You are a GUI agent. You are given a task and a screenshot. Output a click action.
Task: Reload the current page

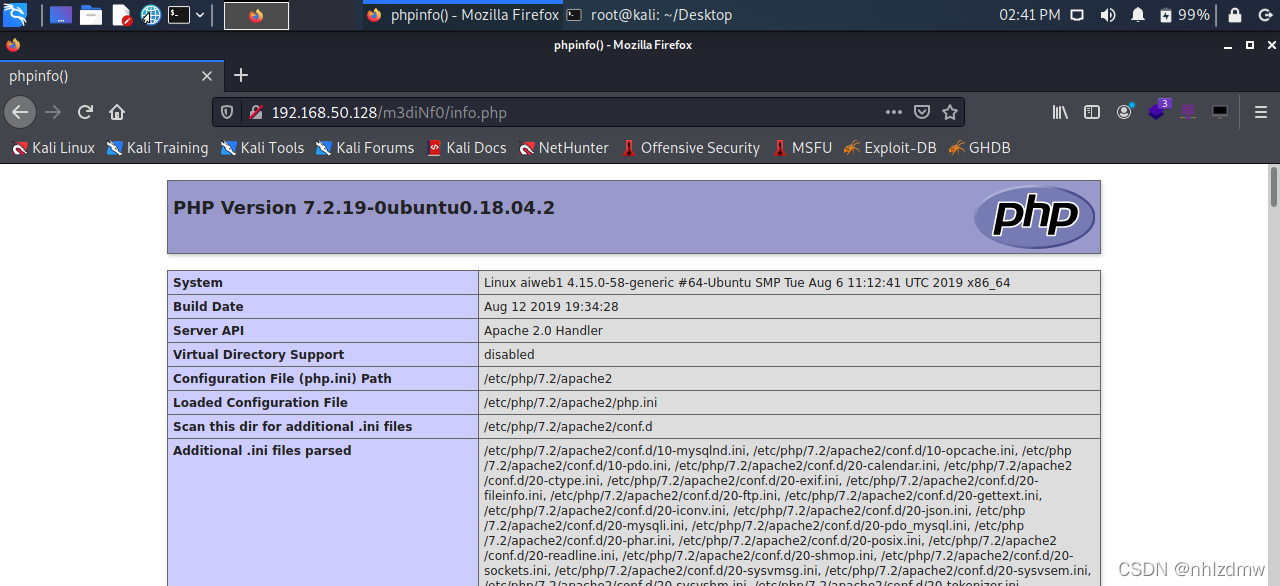(85, 112)
